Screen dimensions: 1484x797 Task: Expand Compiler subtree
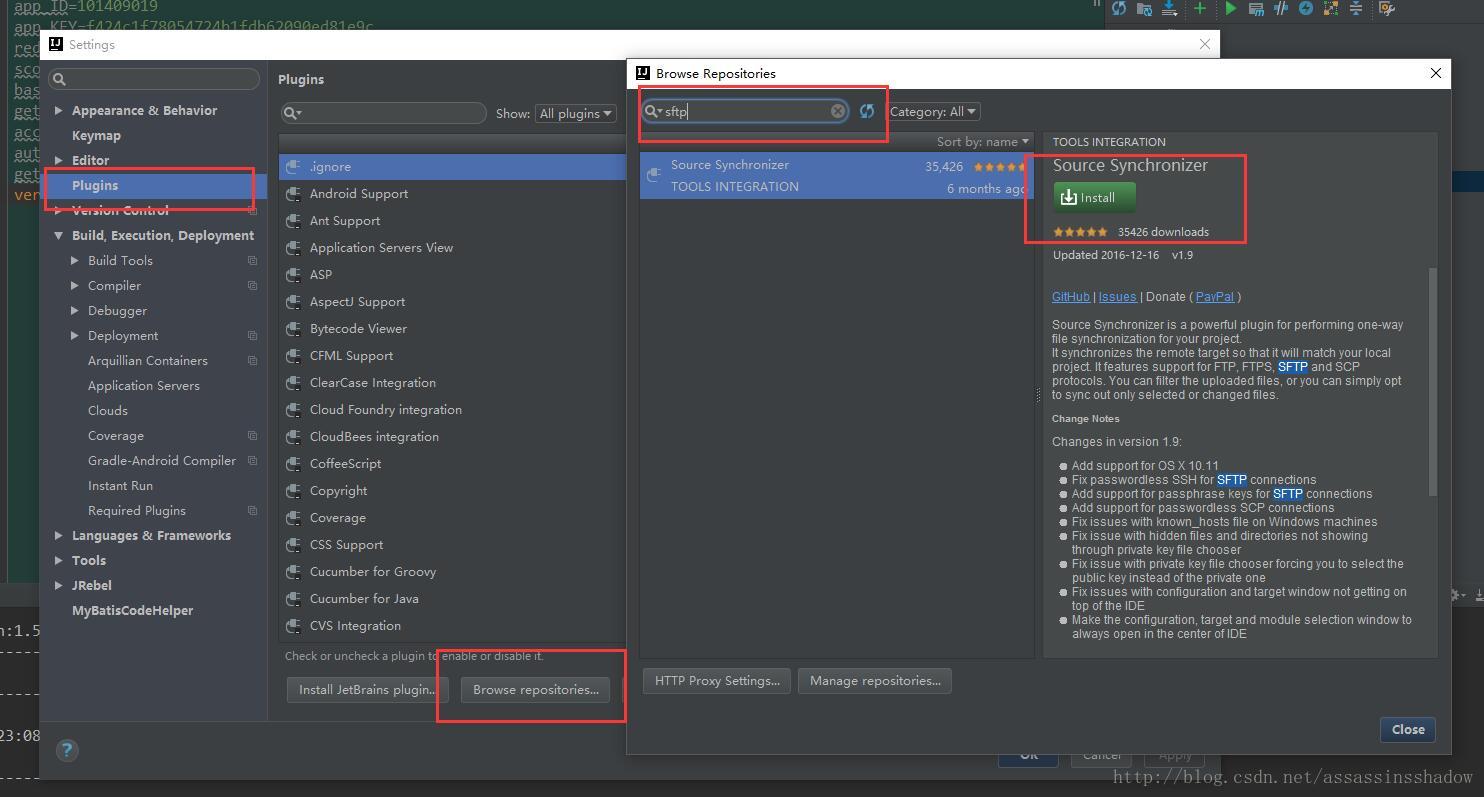pyautogui.click(x=74, y=286)
